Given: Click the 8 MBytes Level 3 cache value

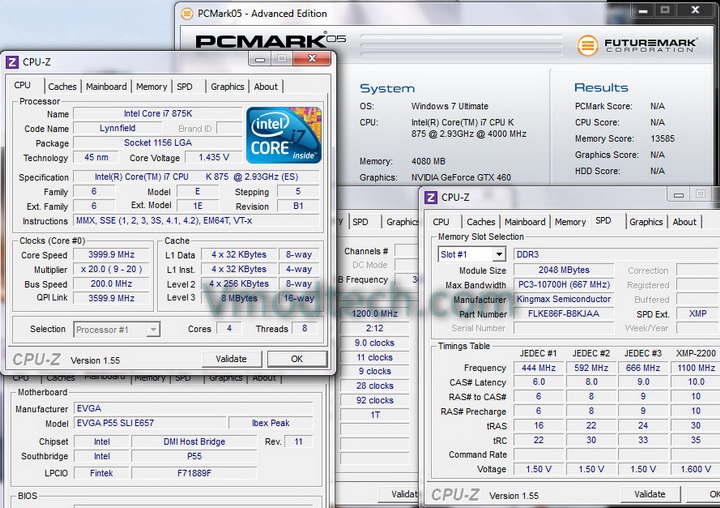Looking at the screenshot, I should click(x=239, y=298).
